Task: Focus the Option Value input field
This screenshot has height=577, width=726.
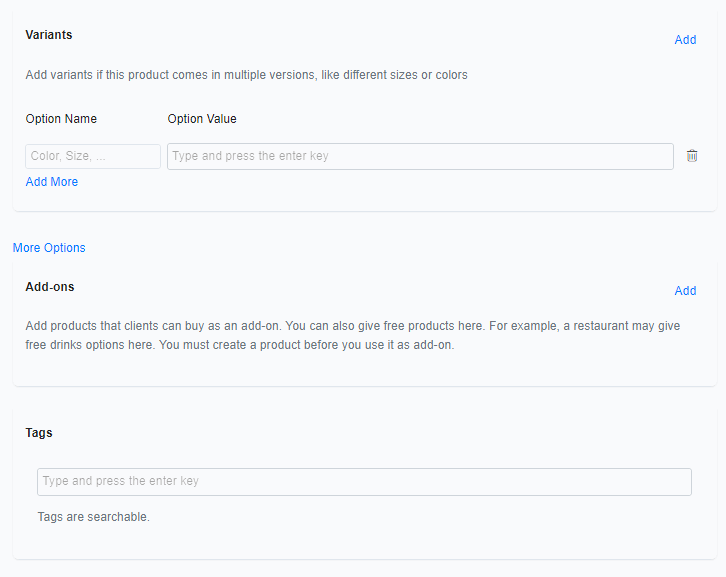Action: coord(420,156)
